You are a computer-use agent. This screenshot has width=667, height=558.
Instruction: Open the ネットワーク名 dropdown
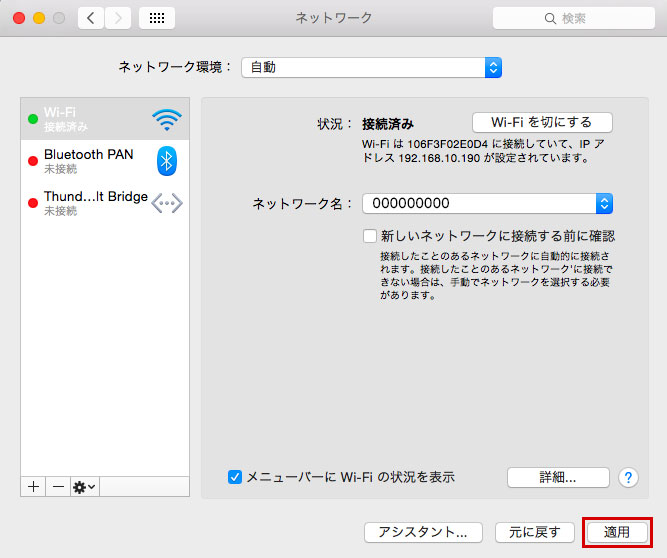487,203
